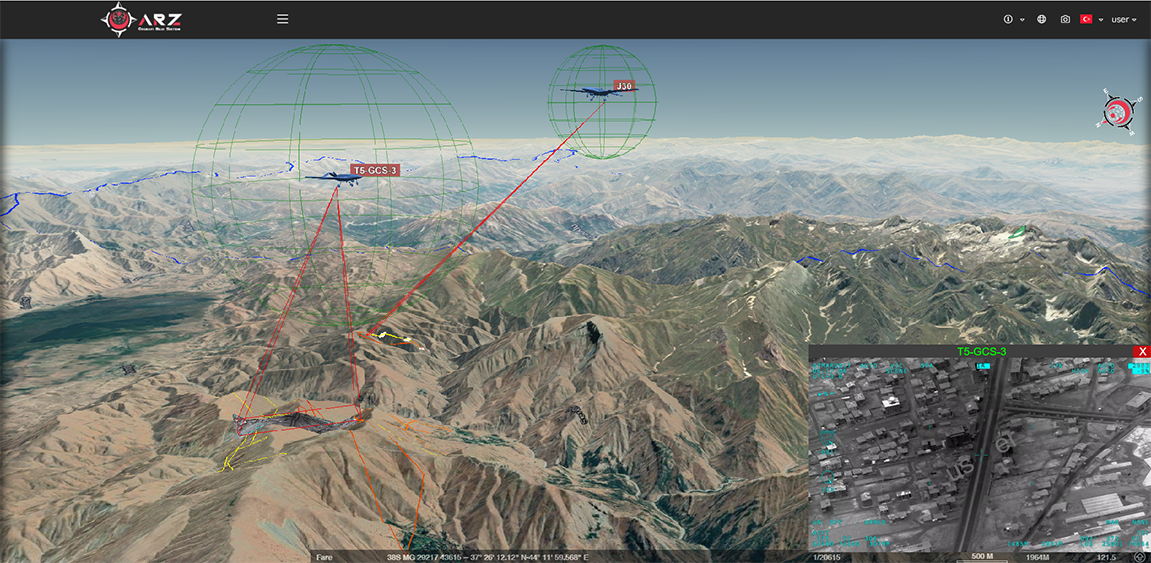Click the icon at the status bar's right end
This screenshot has height=563, width=1151.
(1139, 556)
